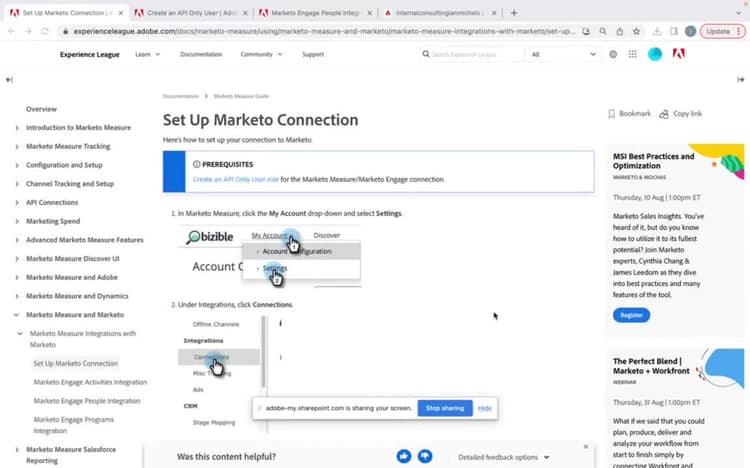The width and height of the screenshot is (750, 468).
Task: Open the Adobe apps grid icon
Action: (632, 54)
